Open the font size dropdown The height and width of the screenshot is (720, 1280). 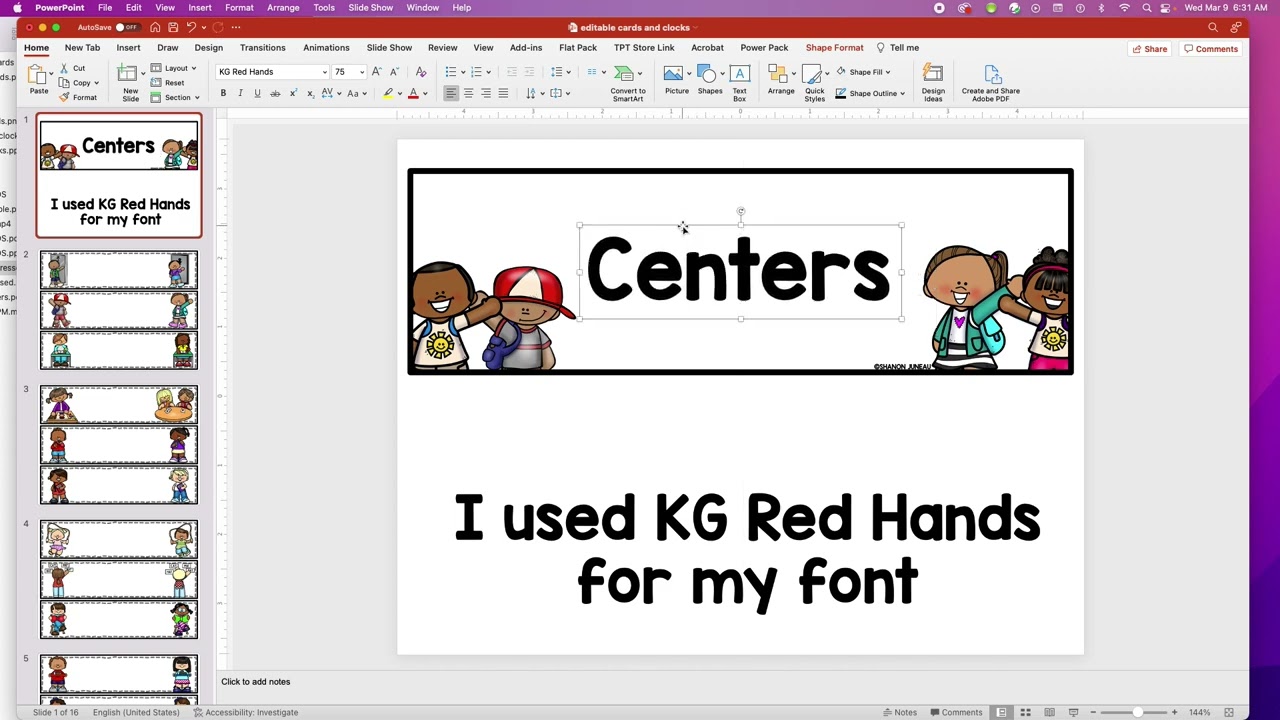tap(362, 72)
